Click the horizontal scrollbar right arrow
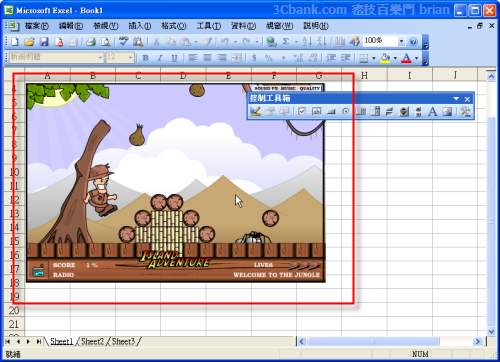The image size is (500, 362). [x=477, y=341]
